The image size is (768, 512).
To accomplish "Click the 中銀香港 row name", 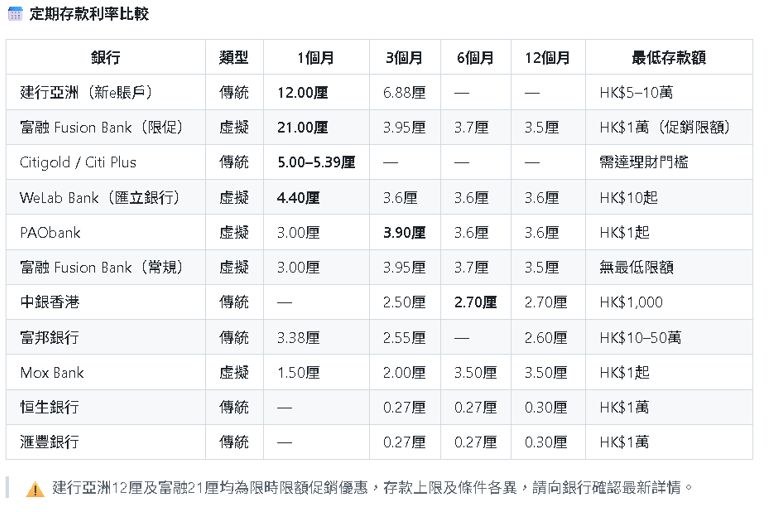I will coord(49,302).
